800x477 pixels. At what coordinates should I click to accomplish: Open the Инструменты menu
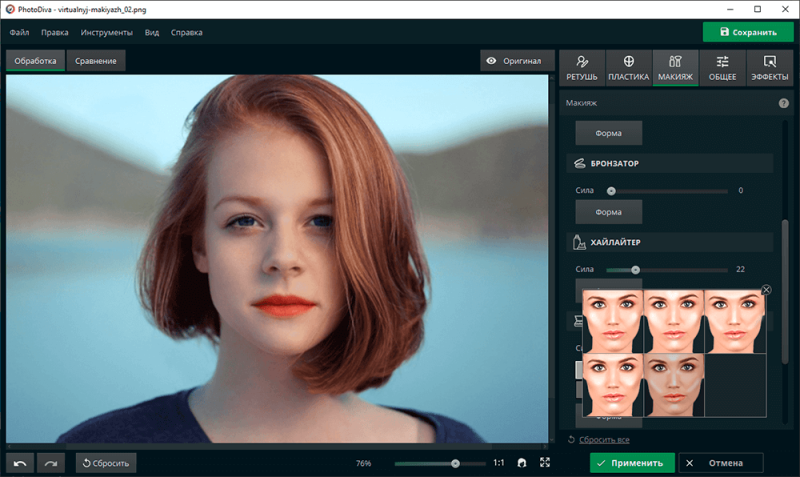click(106, 32)
